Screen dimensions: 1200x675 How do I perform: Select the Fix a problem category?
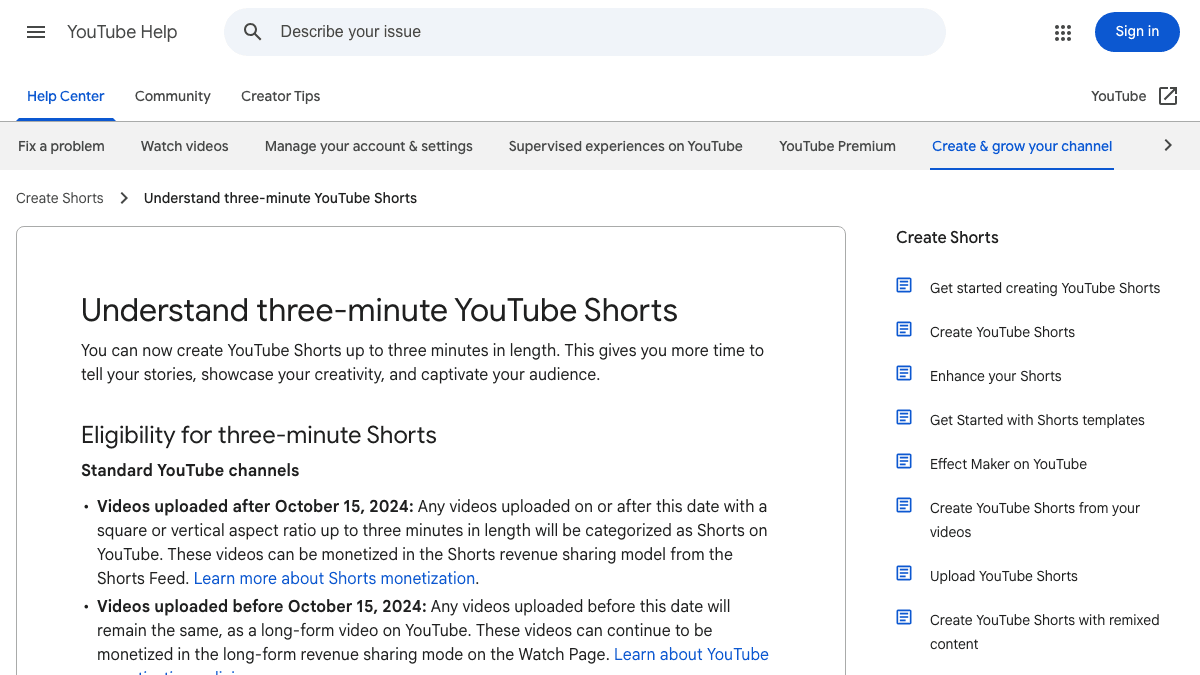(x=61, y=146)
